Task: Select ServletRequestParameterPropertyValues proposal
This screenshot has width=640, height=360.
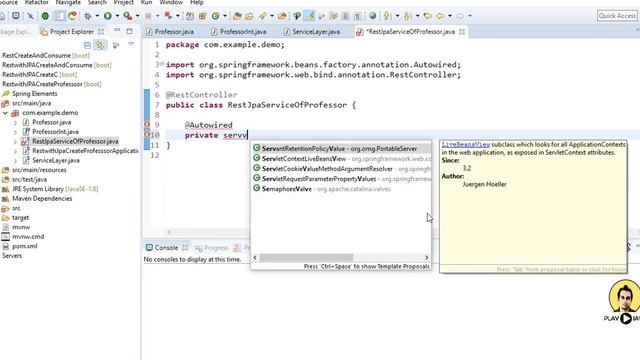Action: click(341, 179)
